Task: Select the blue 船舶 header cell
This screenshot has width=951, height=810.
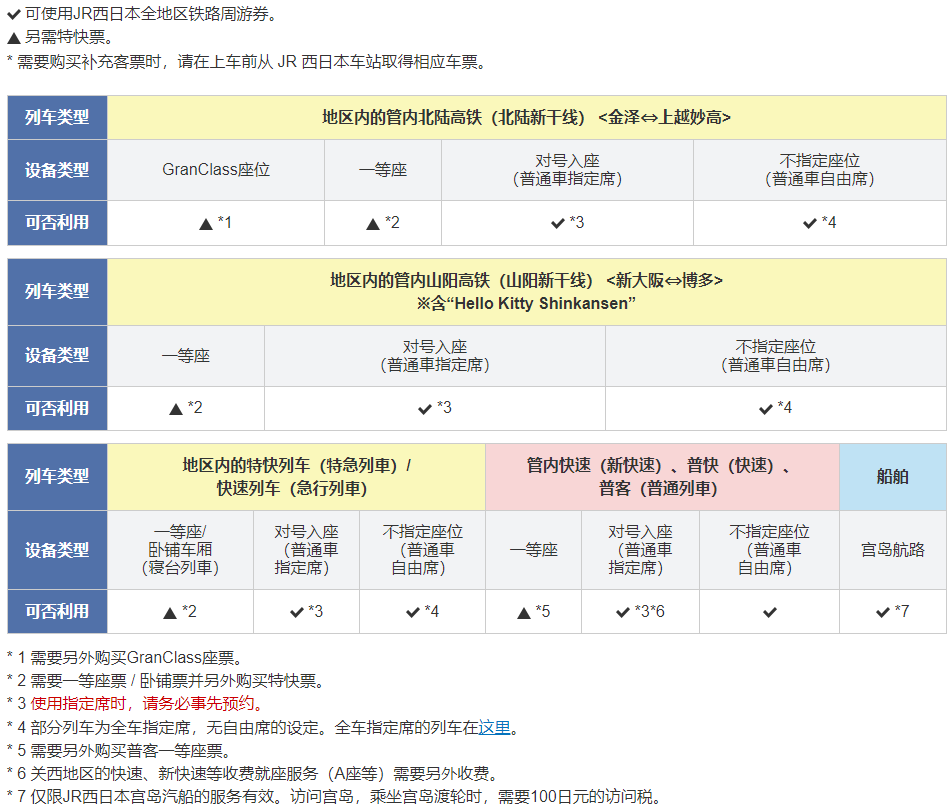Action: point(892,477)
